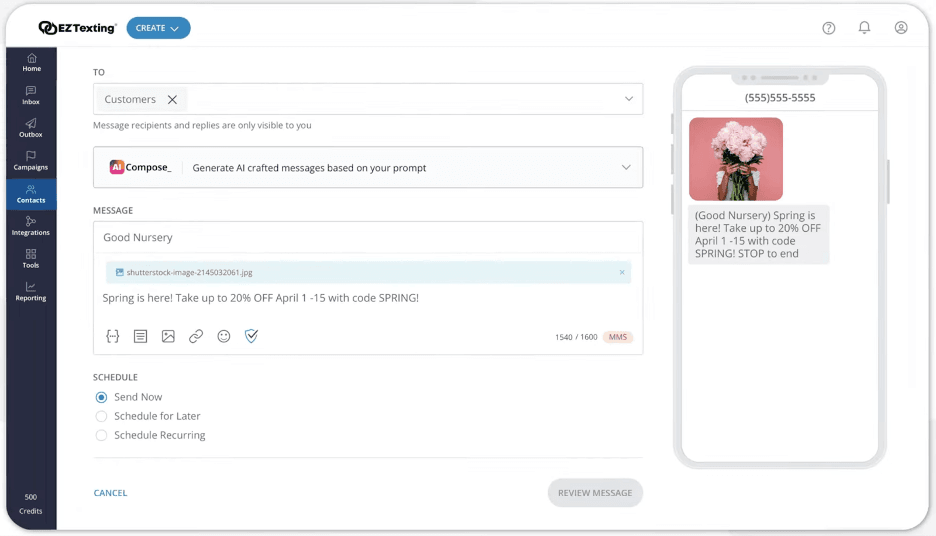Expand the TO recipients dropdown
The height and width of the screenshot is (536, 936).
(629, 99)
